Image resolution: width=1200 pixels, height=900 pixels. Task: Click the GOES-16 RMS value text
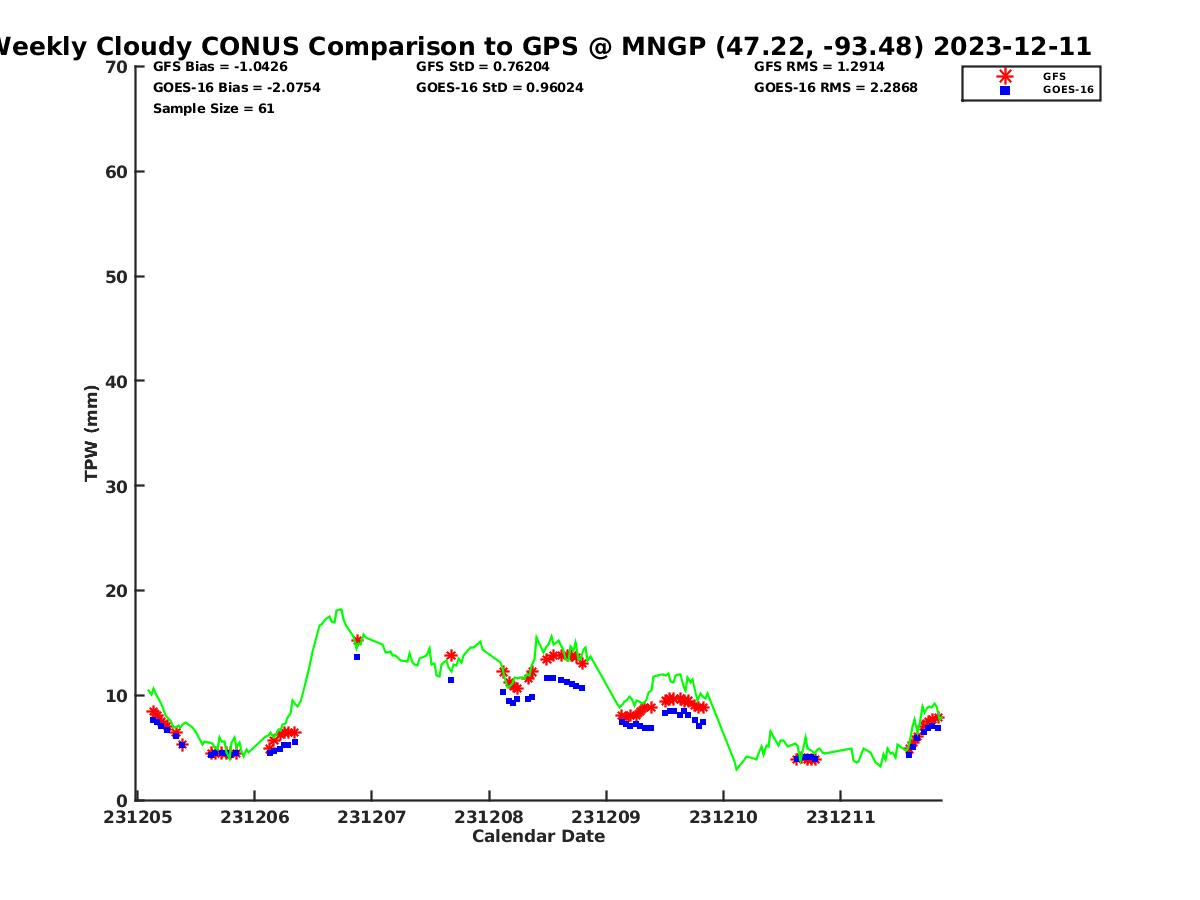pos(835,88)
